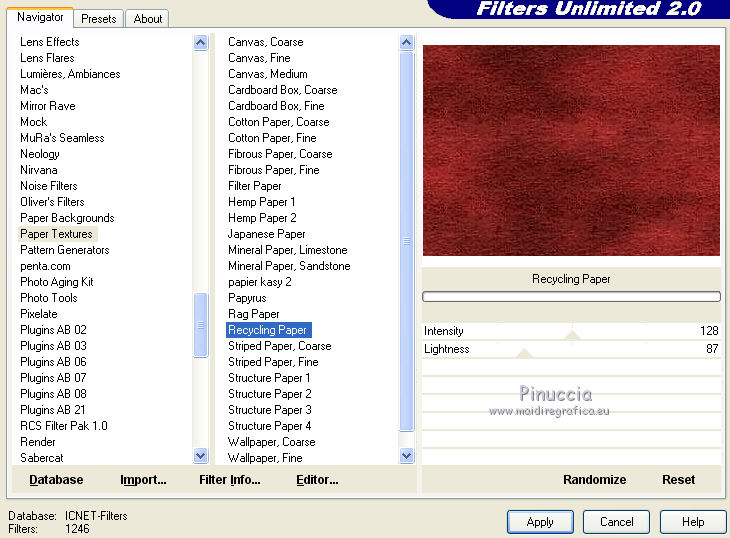730x538 pixels.
Task: Choose the Filter Paper filter
Action: point(255,186)
